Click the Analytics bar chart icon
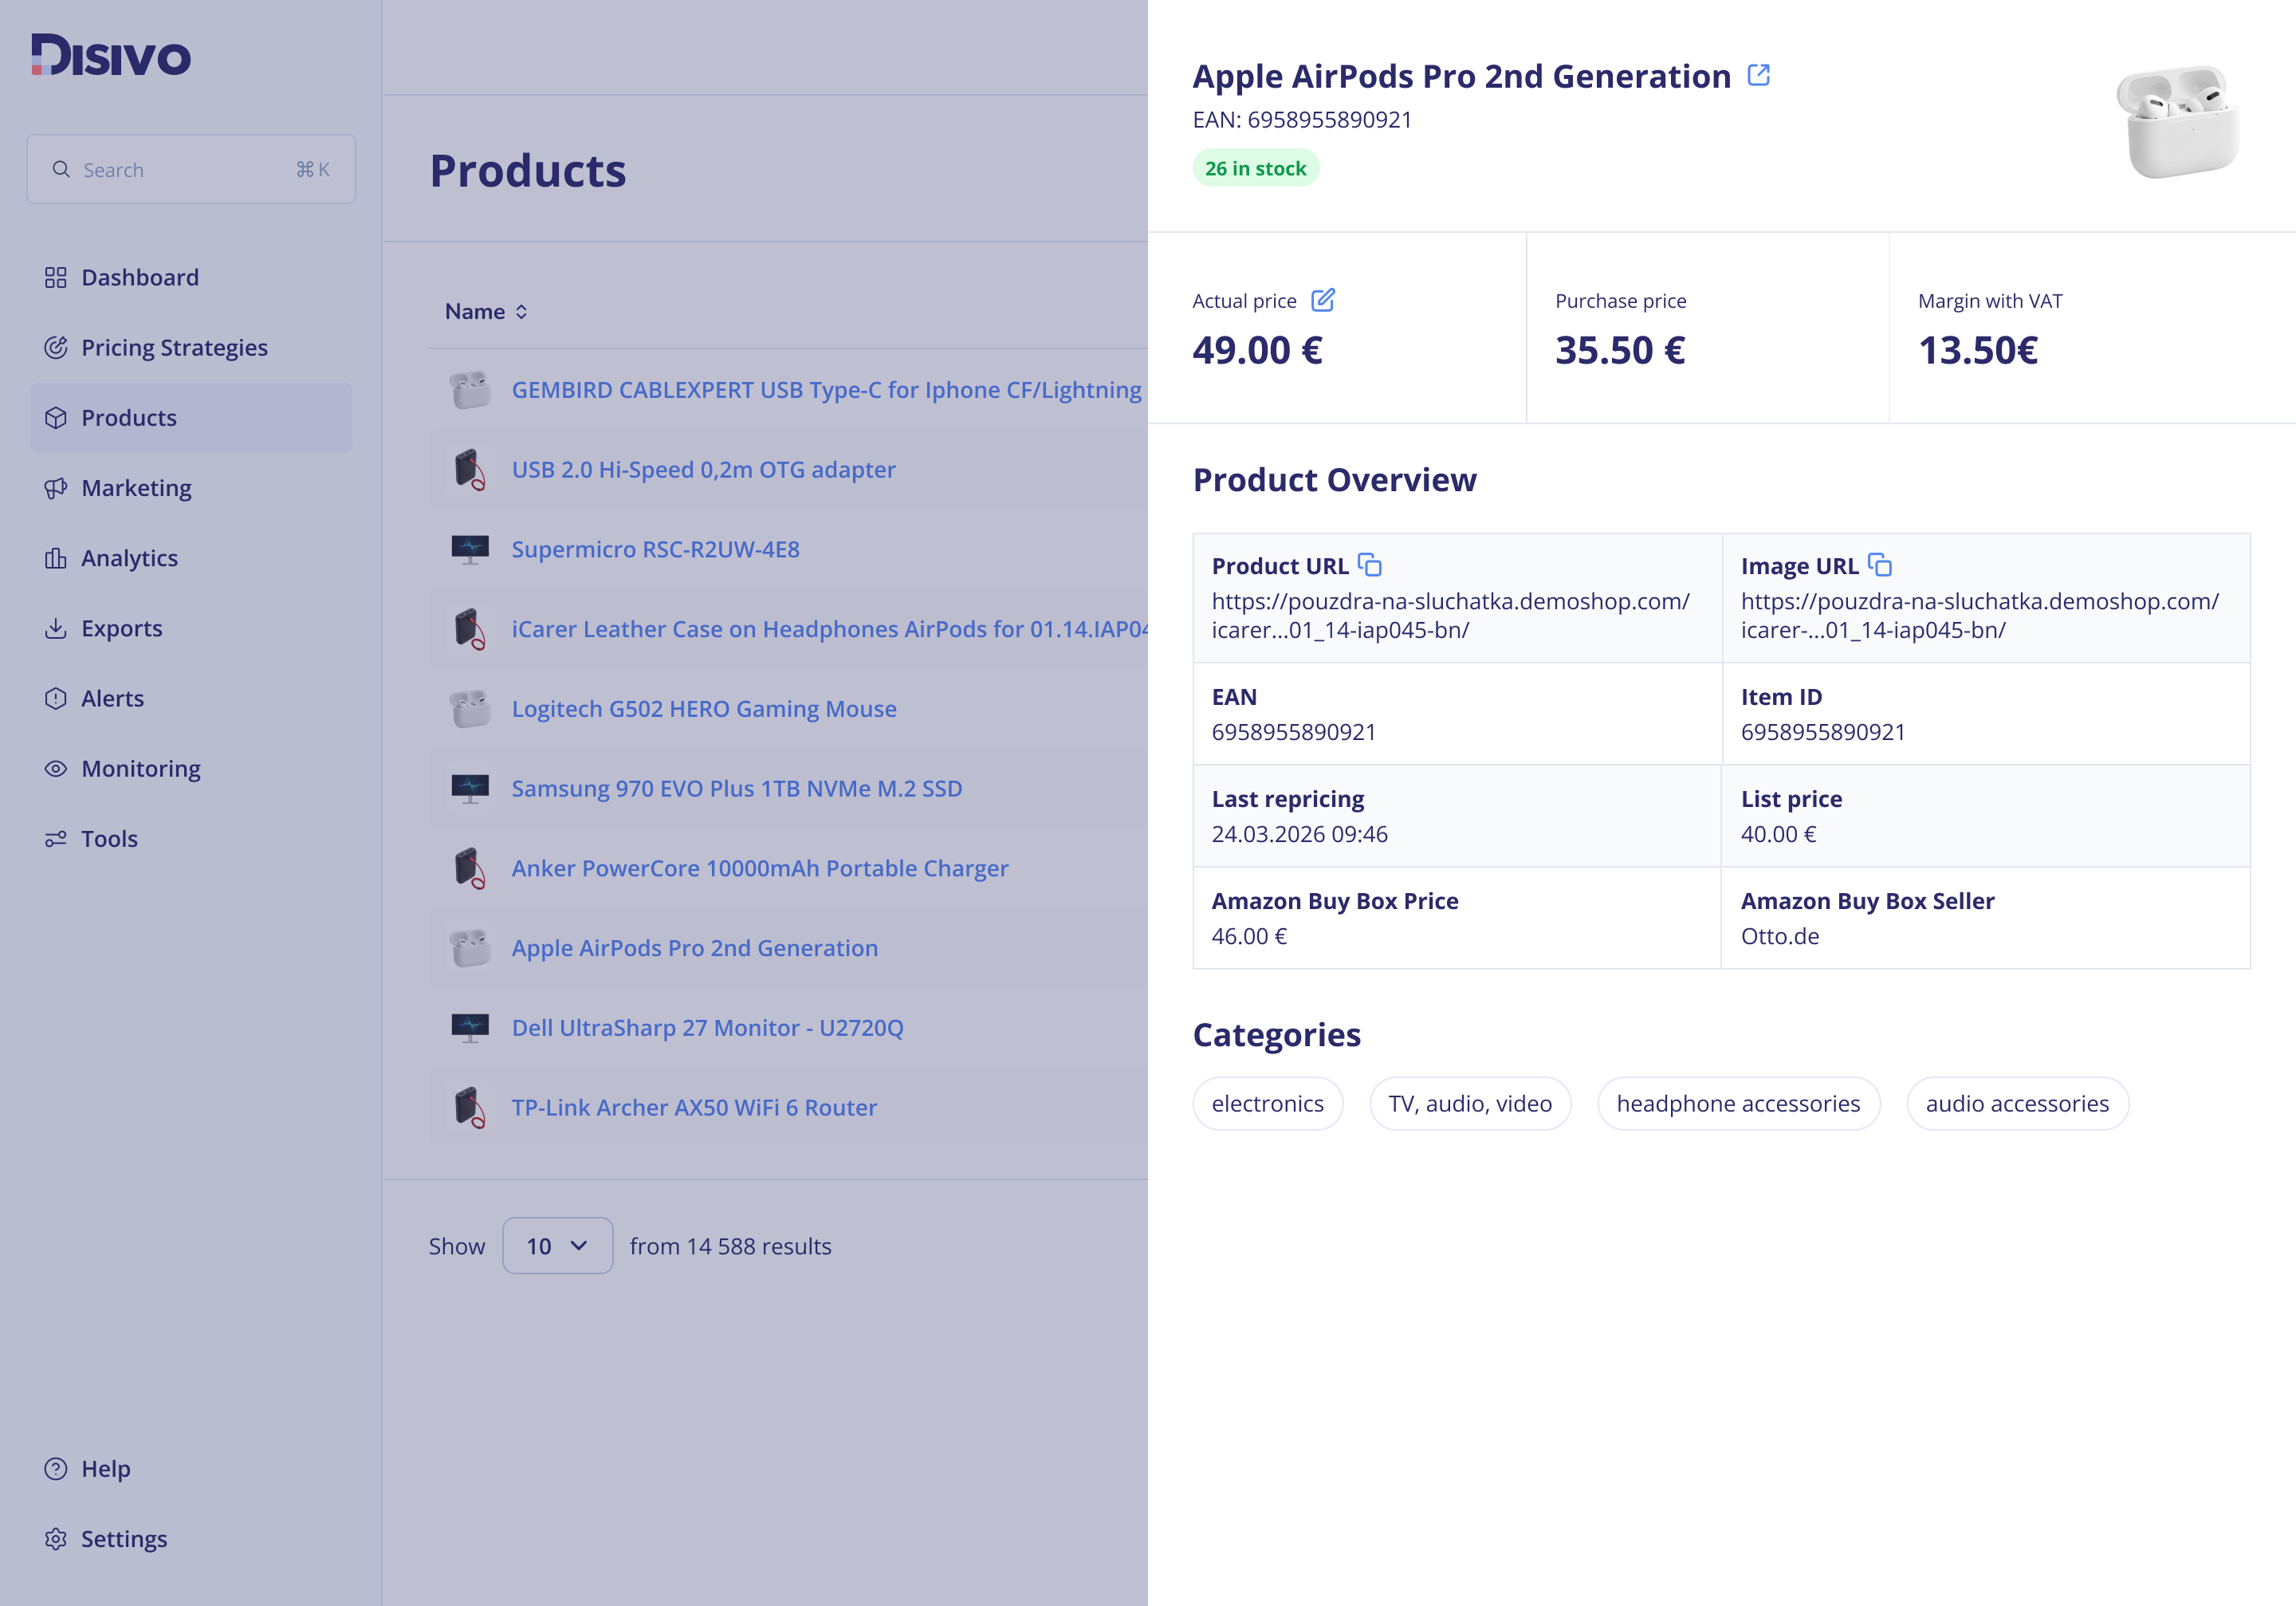The width and height of the screenshot is (2296, 1606). click(56, 558)
